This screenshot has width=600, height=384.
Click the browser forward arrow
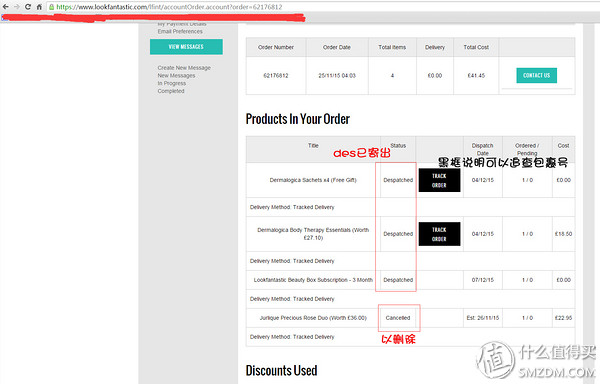click(x=16, y=7)
